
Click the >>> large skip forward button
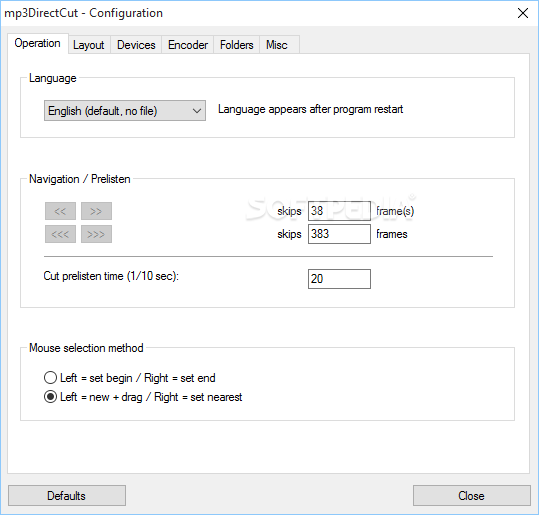(x=96, y=234)
